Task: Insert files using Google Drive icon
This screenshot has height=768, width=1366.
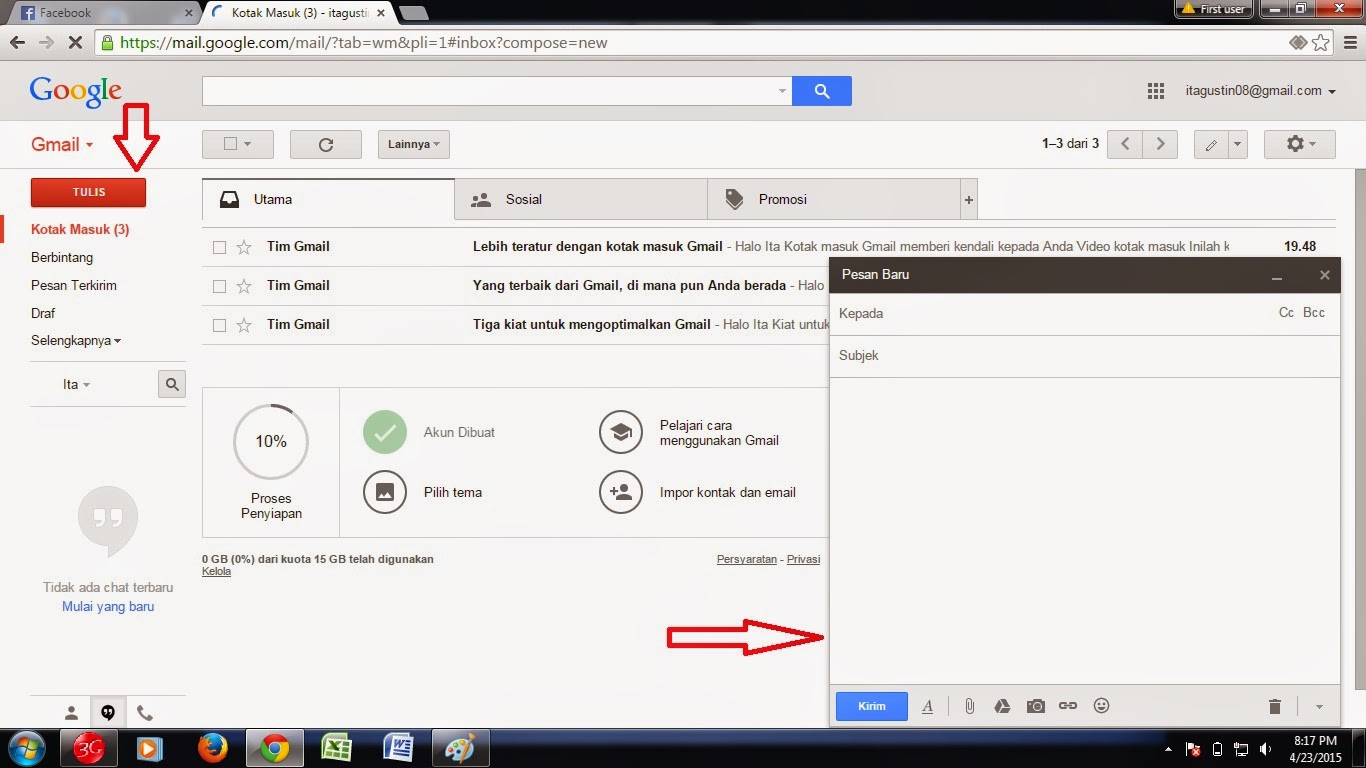Action: [x=1002, y=706]
